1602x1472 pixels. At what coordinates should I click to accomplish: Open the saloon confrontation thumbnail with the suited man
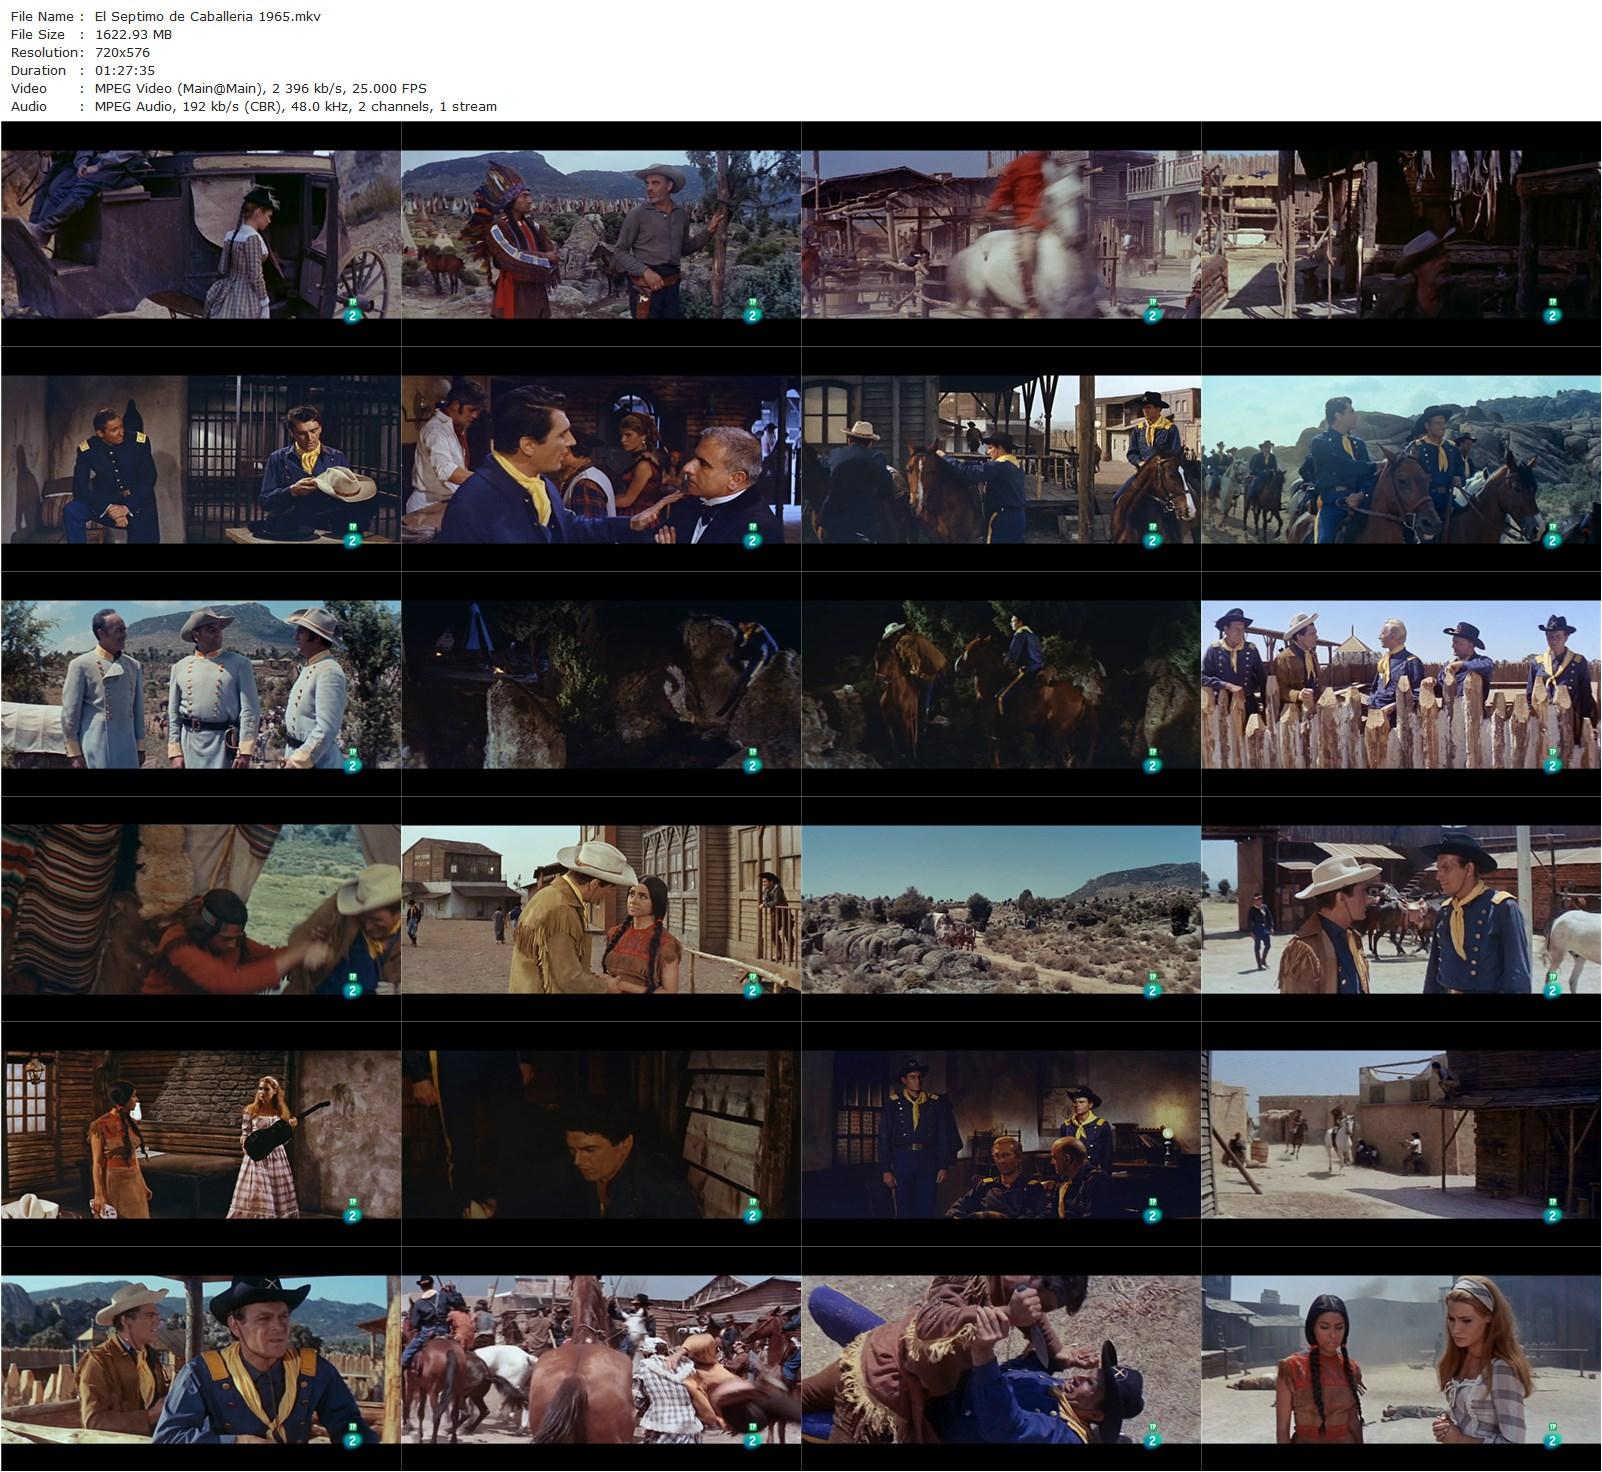pos(600,460)
